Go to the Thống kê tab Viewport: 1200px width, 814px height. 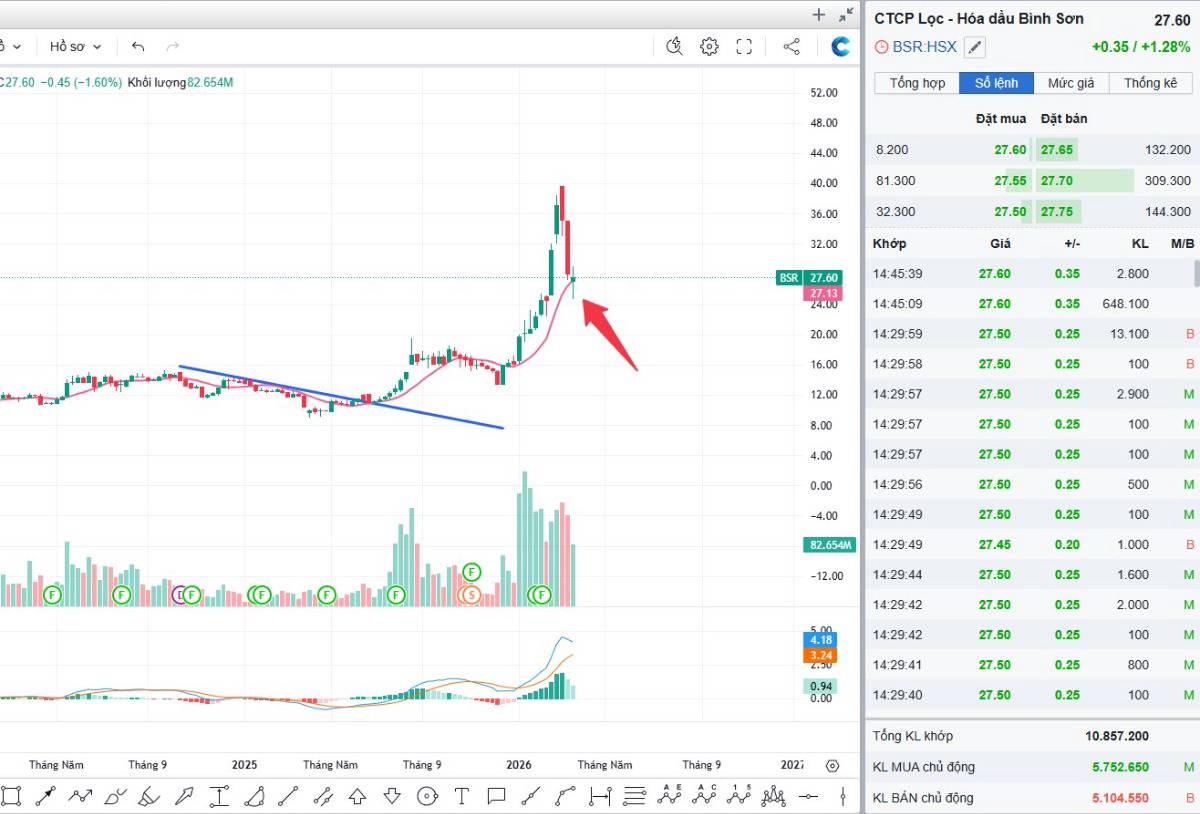[x=1150, y=83]
